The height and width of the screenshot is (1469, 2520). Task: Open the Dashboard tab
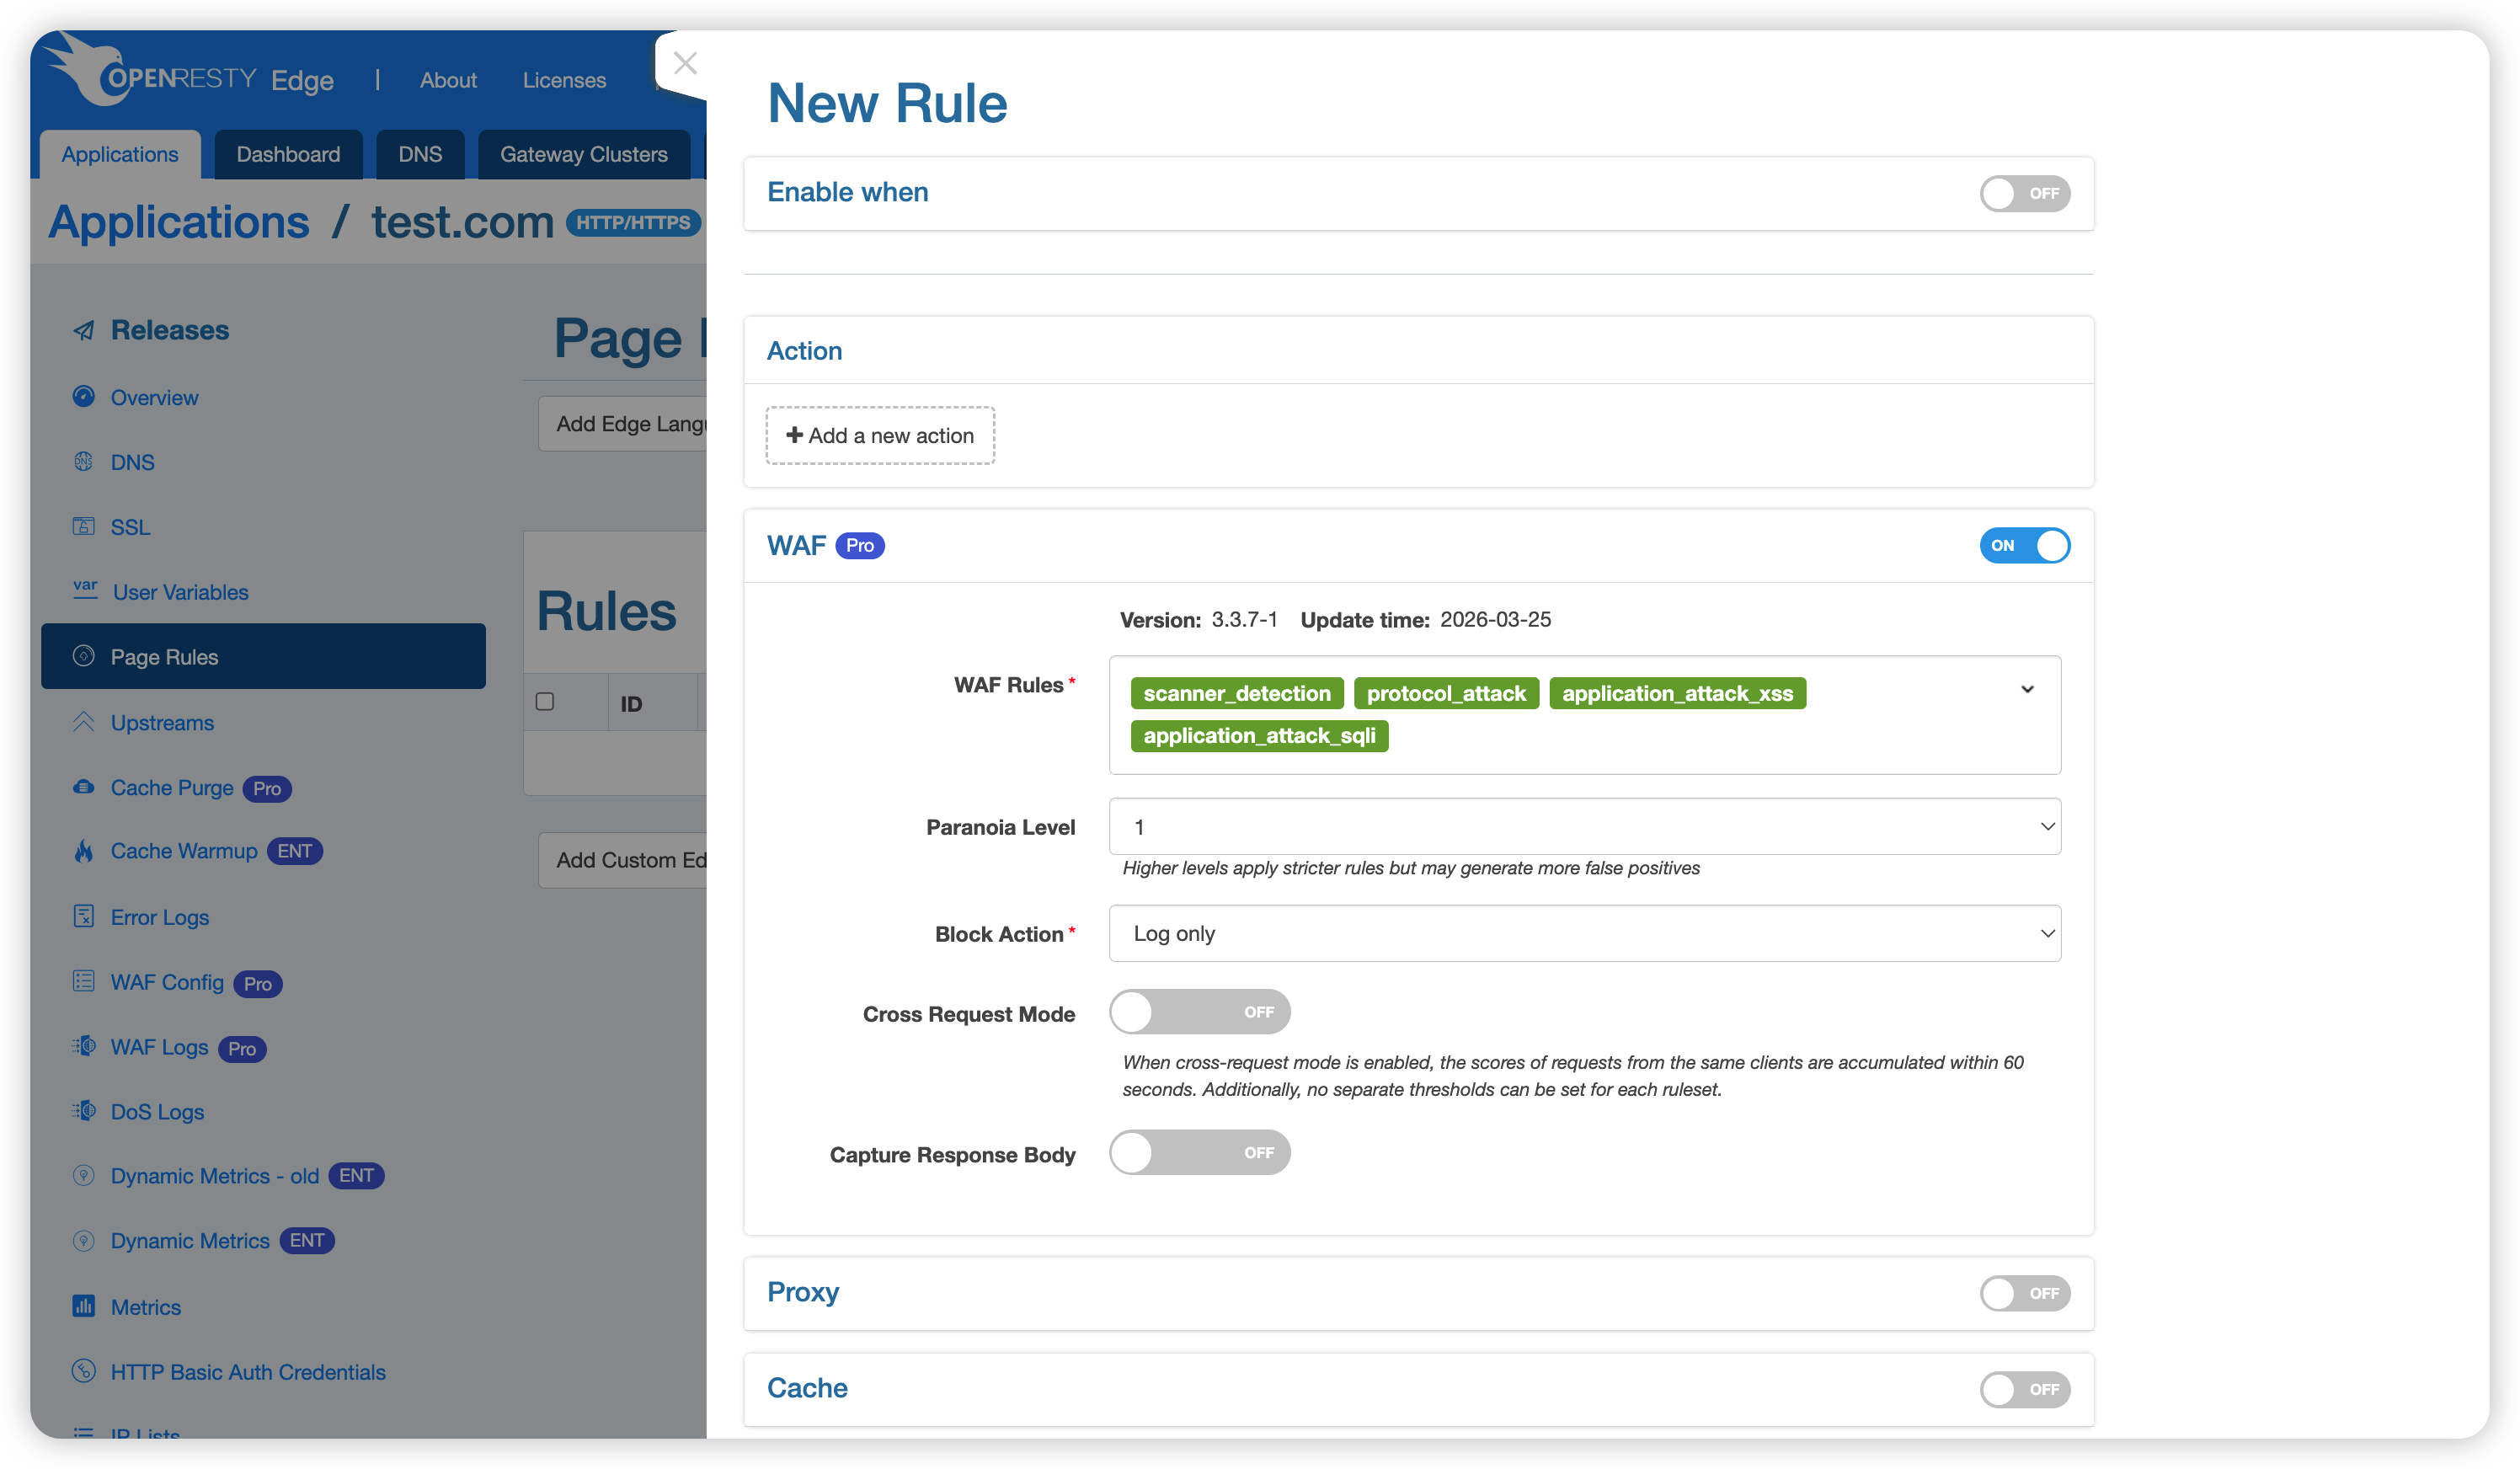(x=288, y=154)
